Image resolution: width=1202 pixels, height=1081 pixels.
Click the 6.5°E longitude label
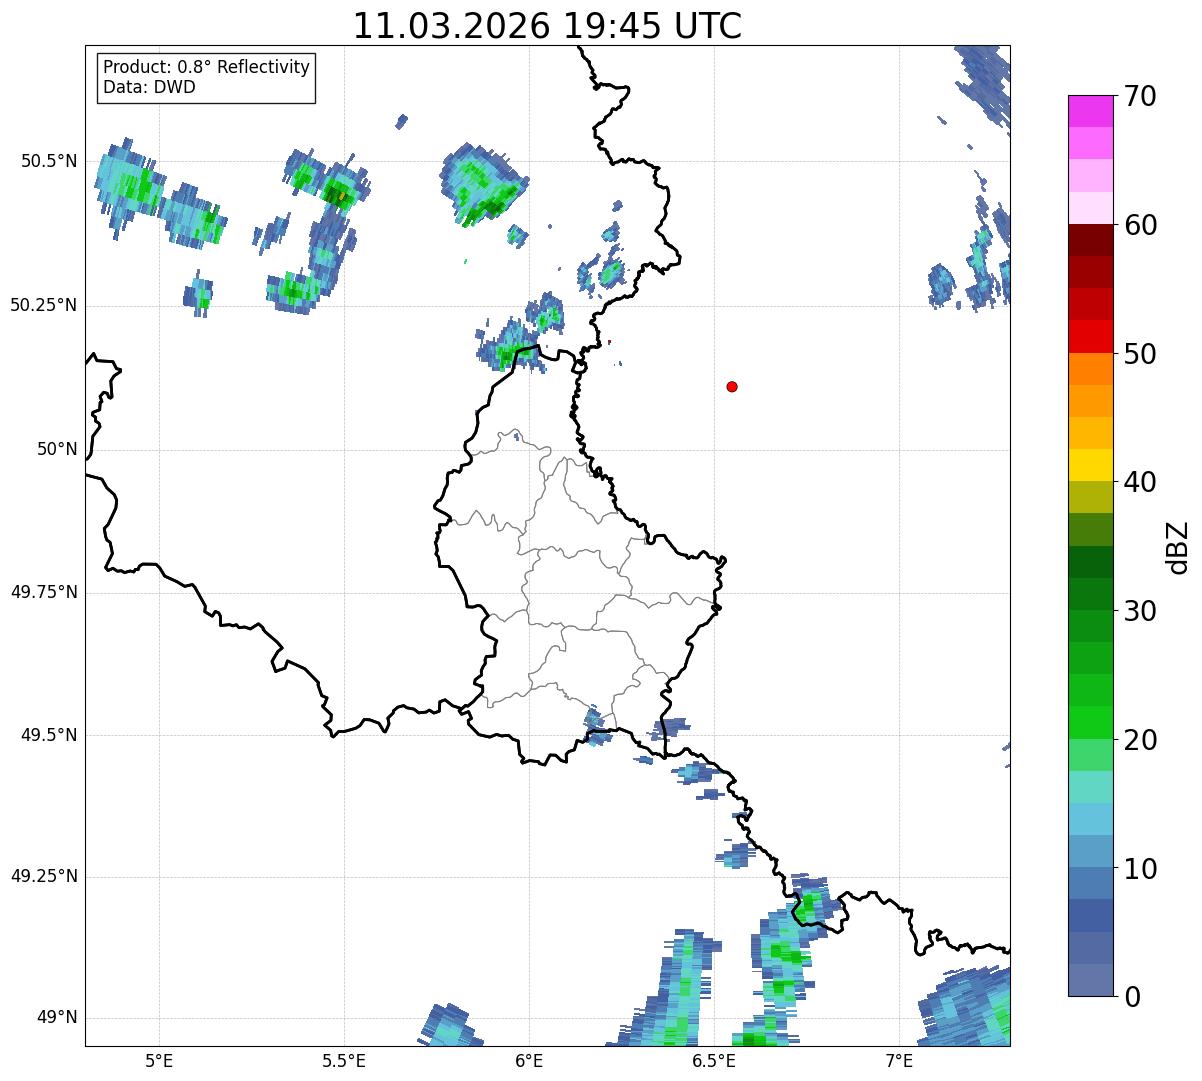pyautogui.click(x=714, y=1061)
